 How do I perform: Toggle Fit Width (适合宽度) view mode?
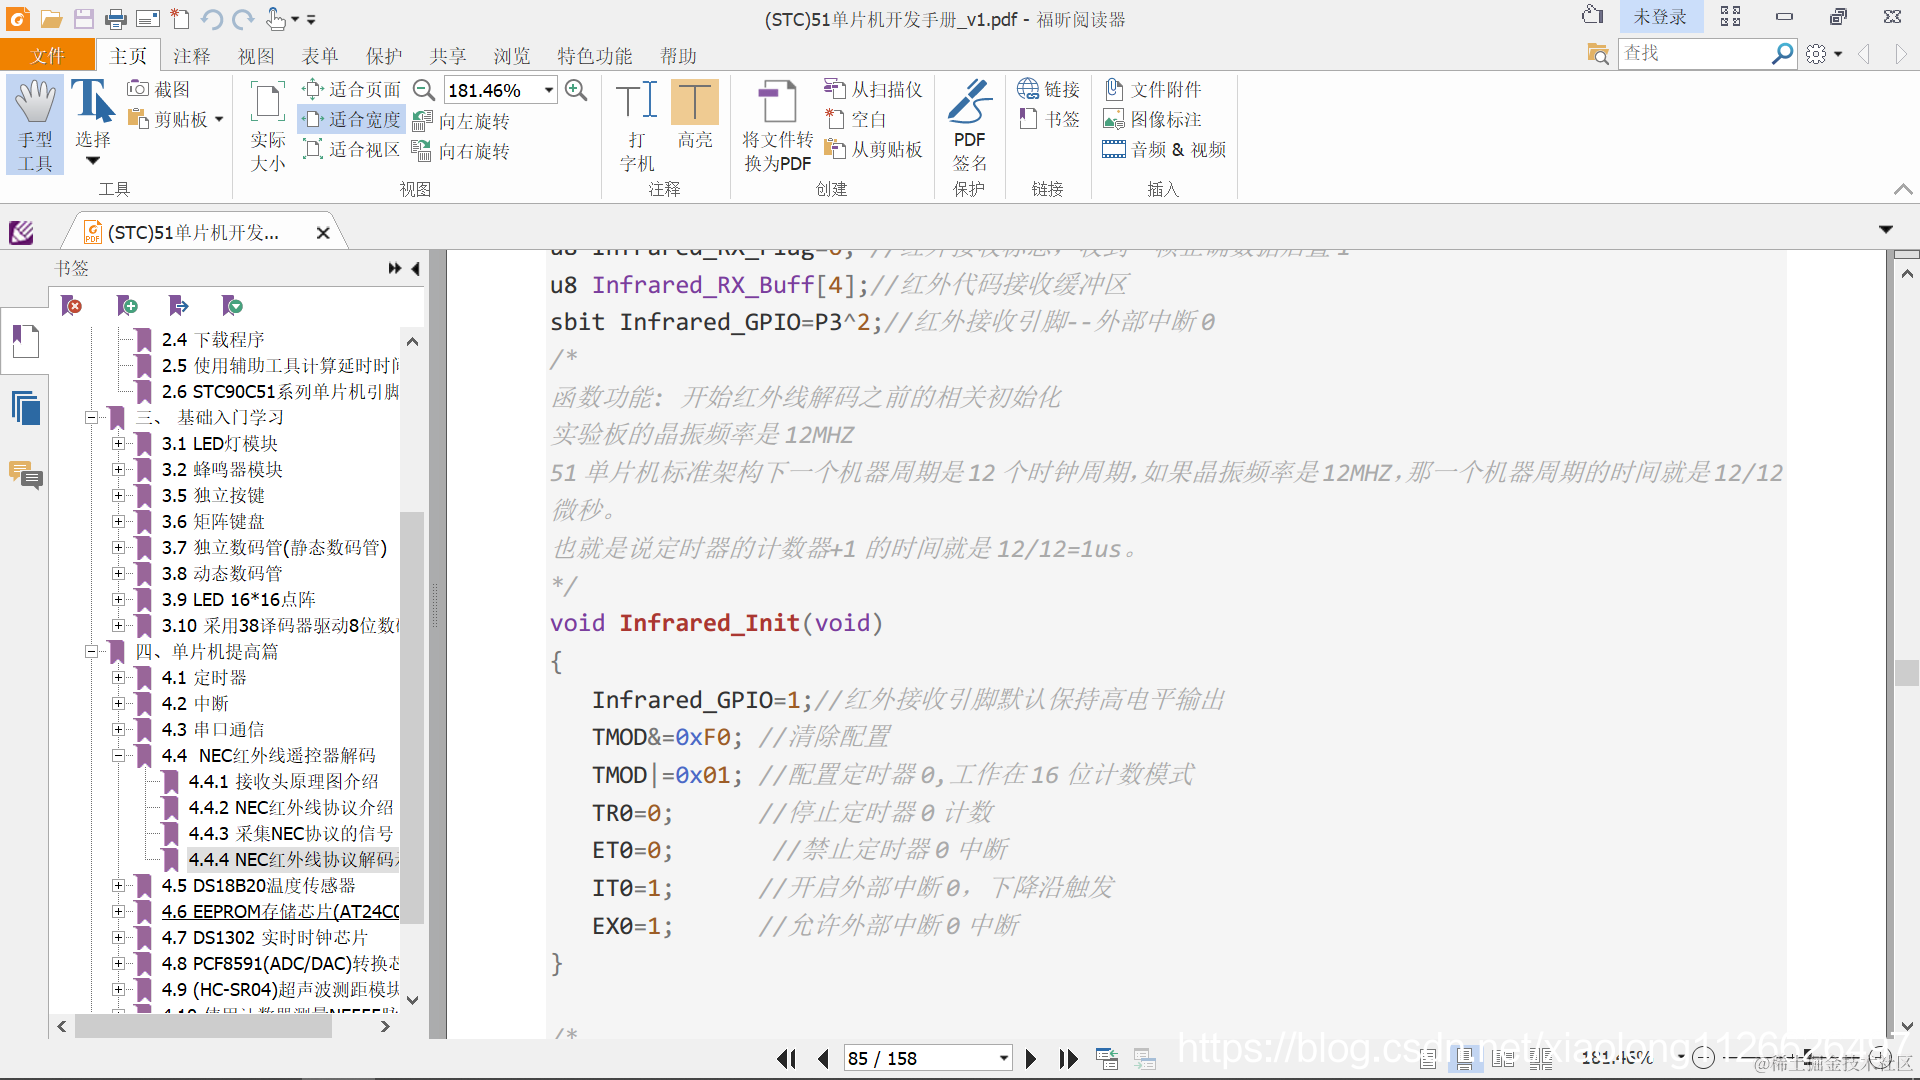pyautogui.click(x=352, y=120)
